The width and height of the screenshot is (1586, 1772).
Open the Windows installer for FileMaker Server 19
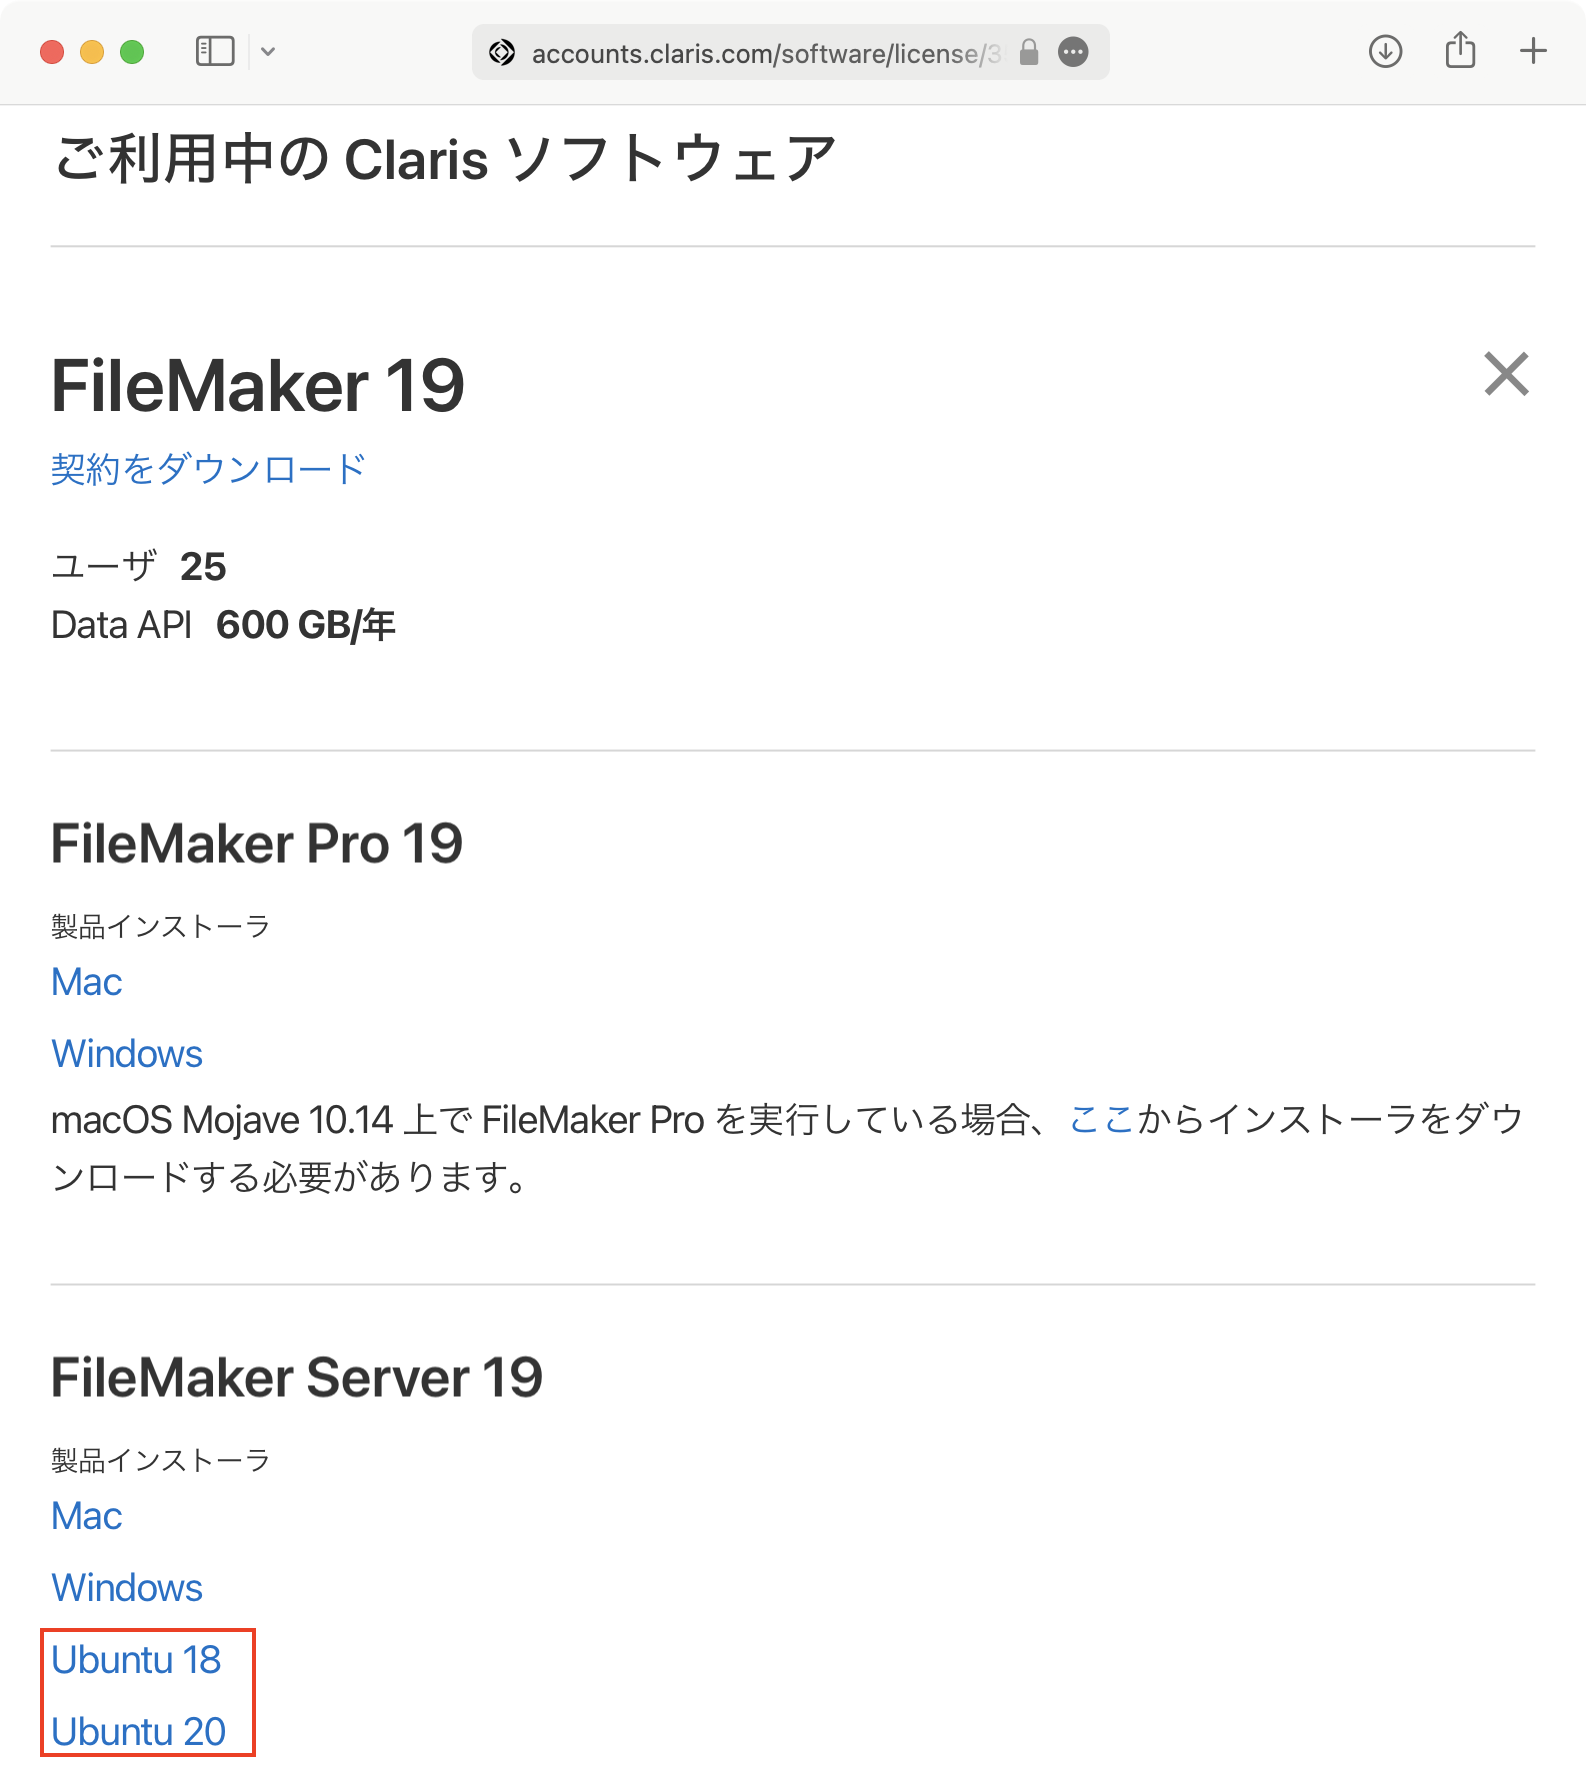[x=126, y=1588]
